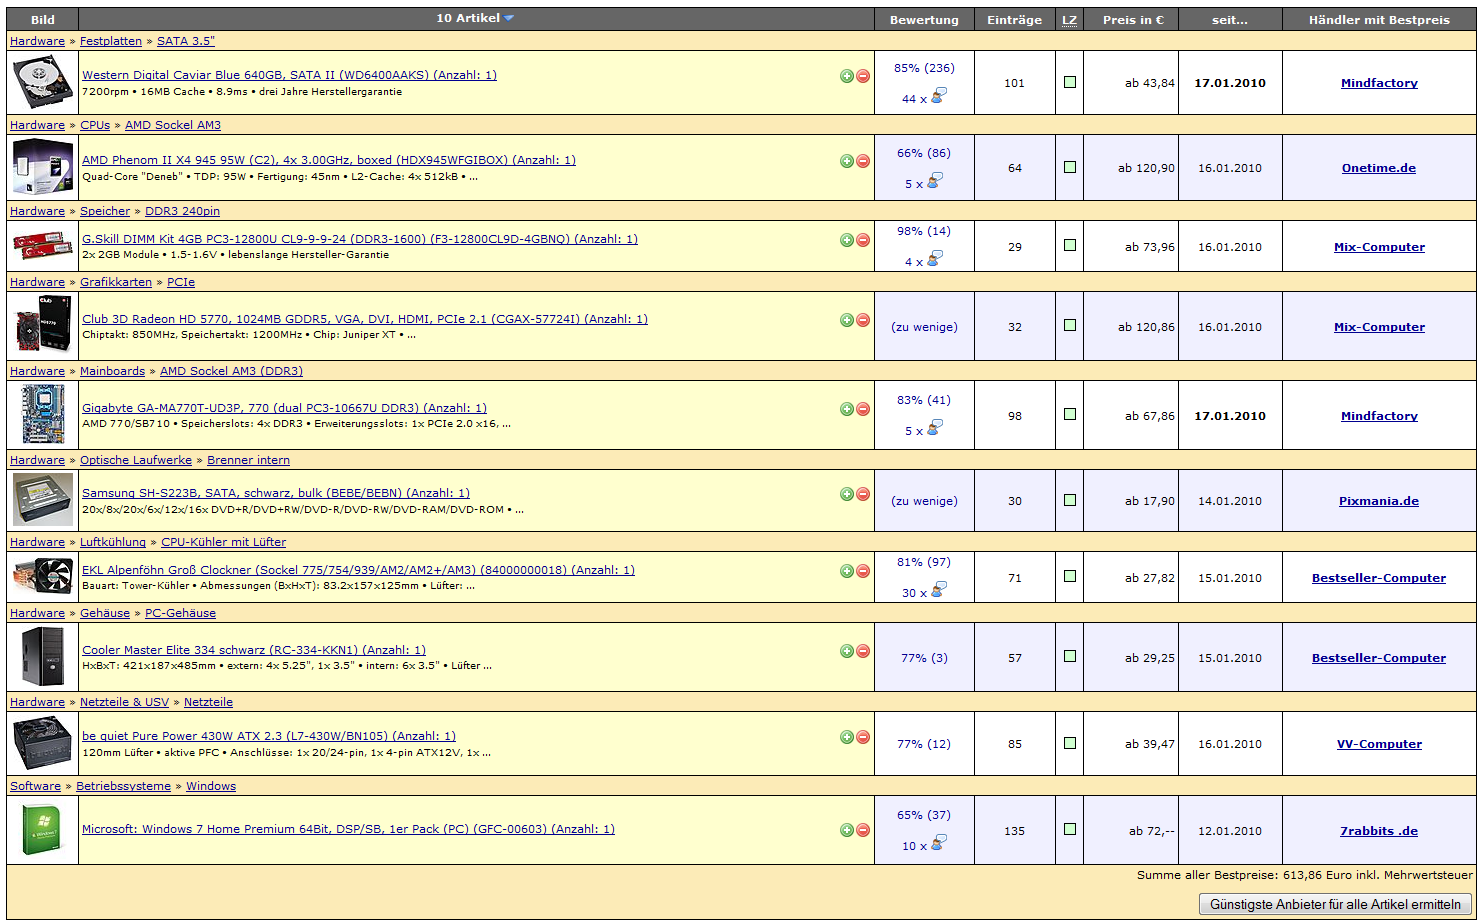The width and height of the screenshot is (1481, 922).
Task: Open Netzteile & USV breadcrumb link
Action: coord(124,702)
